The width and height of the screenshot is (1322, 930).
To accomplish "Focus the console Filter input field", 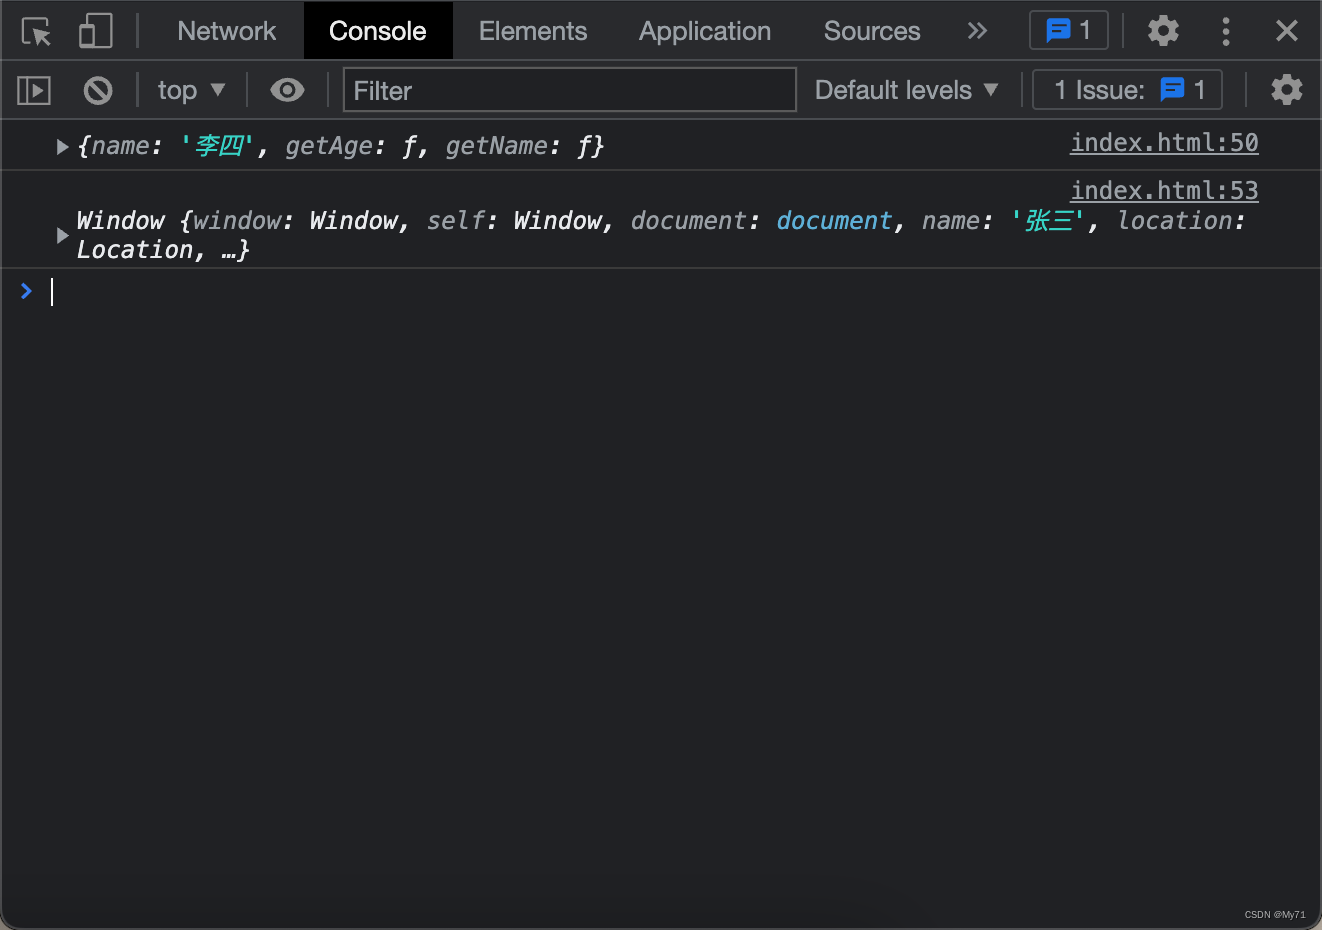I will click(569, 90).
